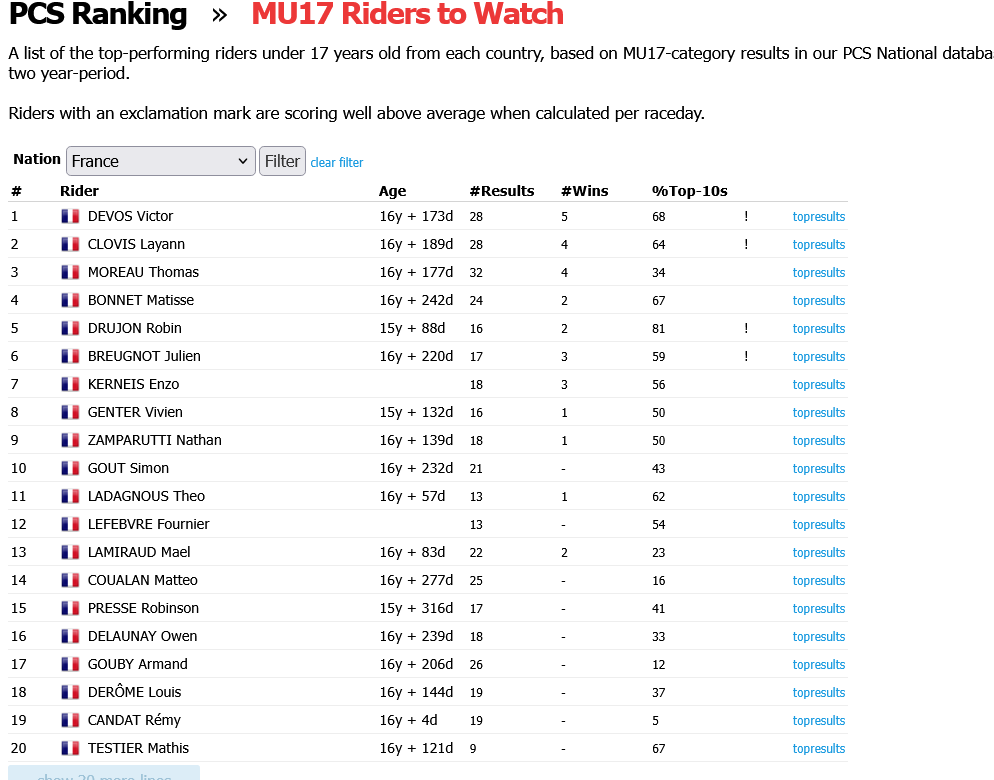Open topresults for DRUJON Robin
This screenshot has height=780, width=994.
818,328
